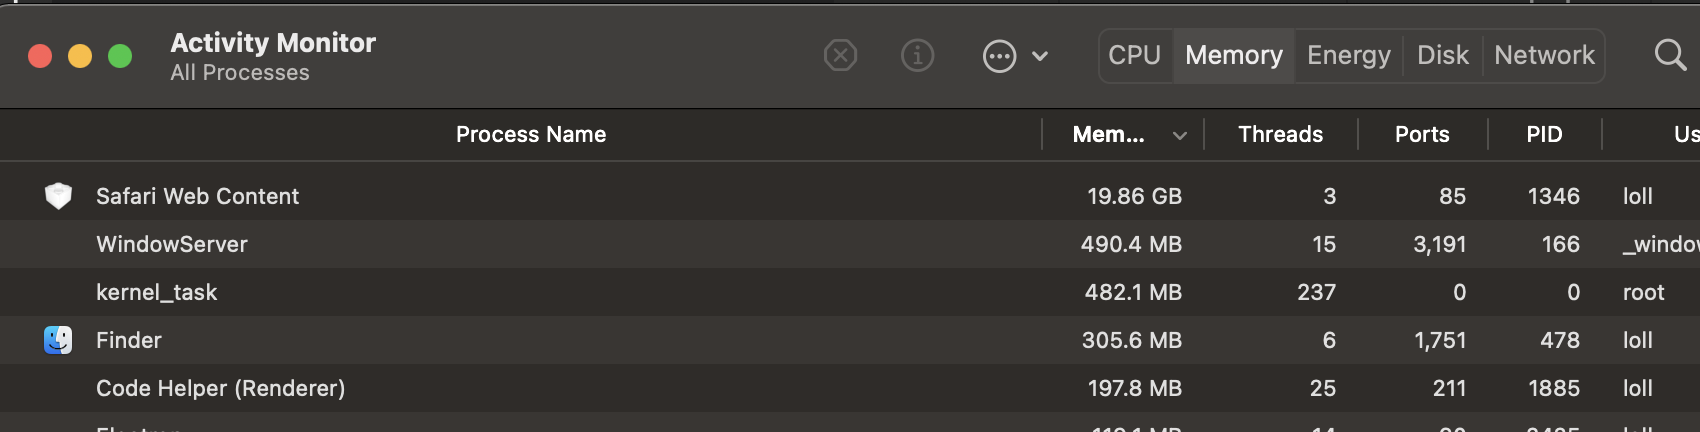Screen dimensions: 1700x432
Task: Sort by Ports column header
Action: [1422, 134]
